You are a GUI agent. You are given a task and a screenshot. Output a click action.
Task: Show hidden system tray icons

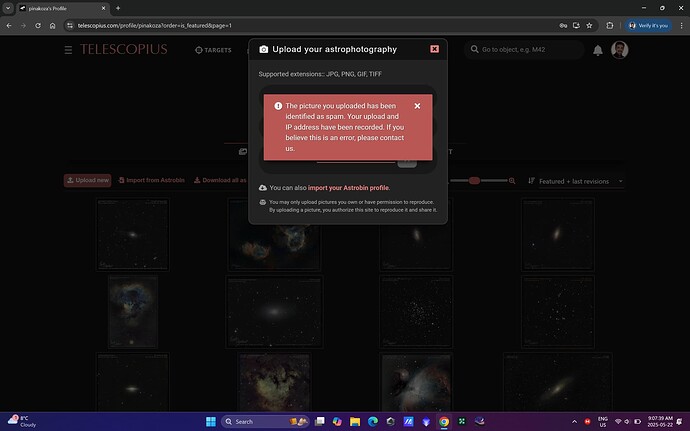coord(574,422)
